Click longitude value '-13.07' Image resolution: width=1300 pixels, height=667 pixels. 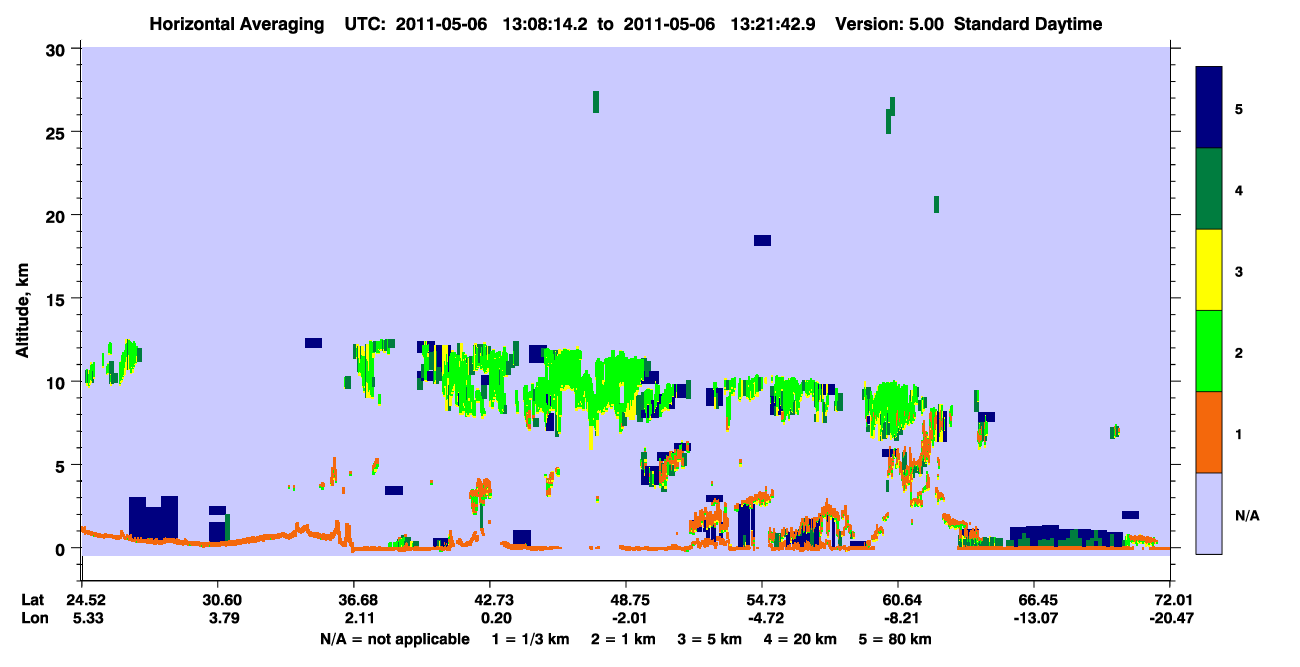coord(1034,618)
